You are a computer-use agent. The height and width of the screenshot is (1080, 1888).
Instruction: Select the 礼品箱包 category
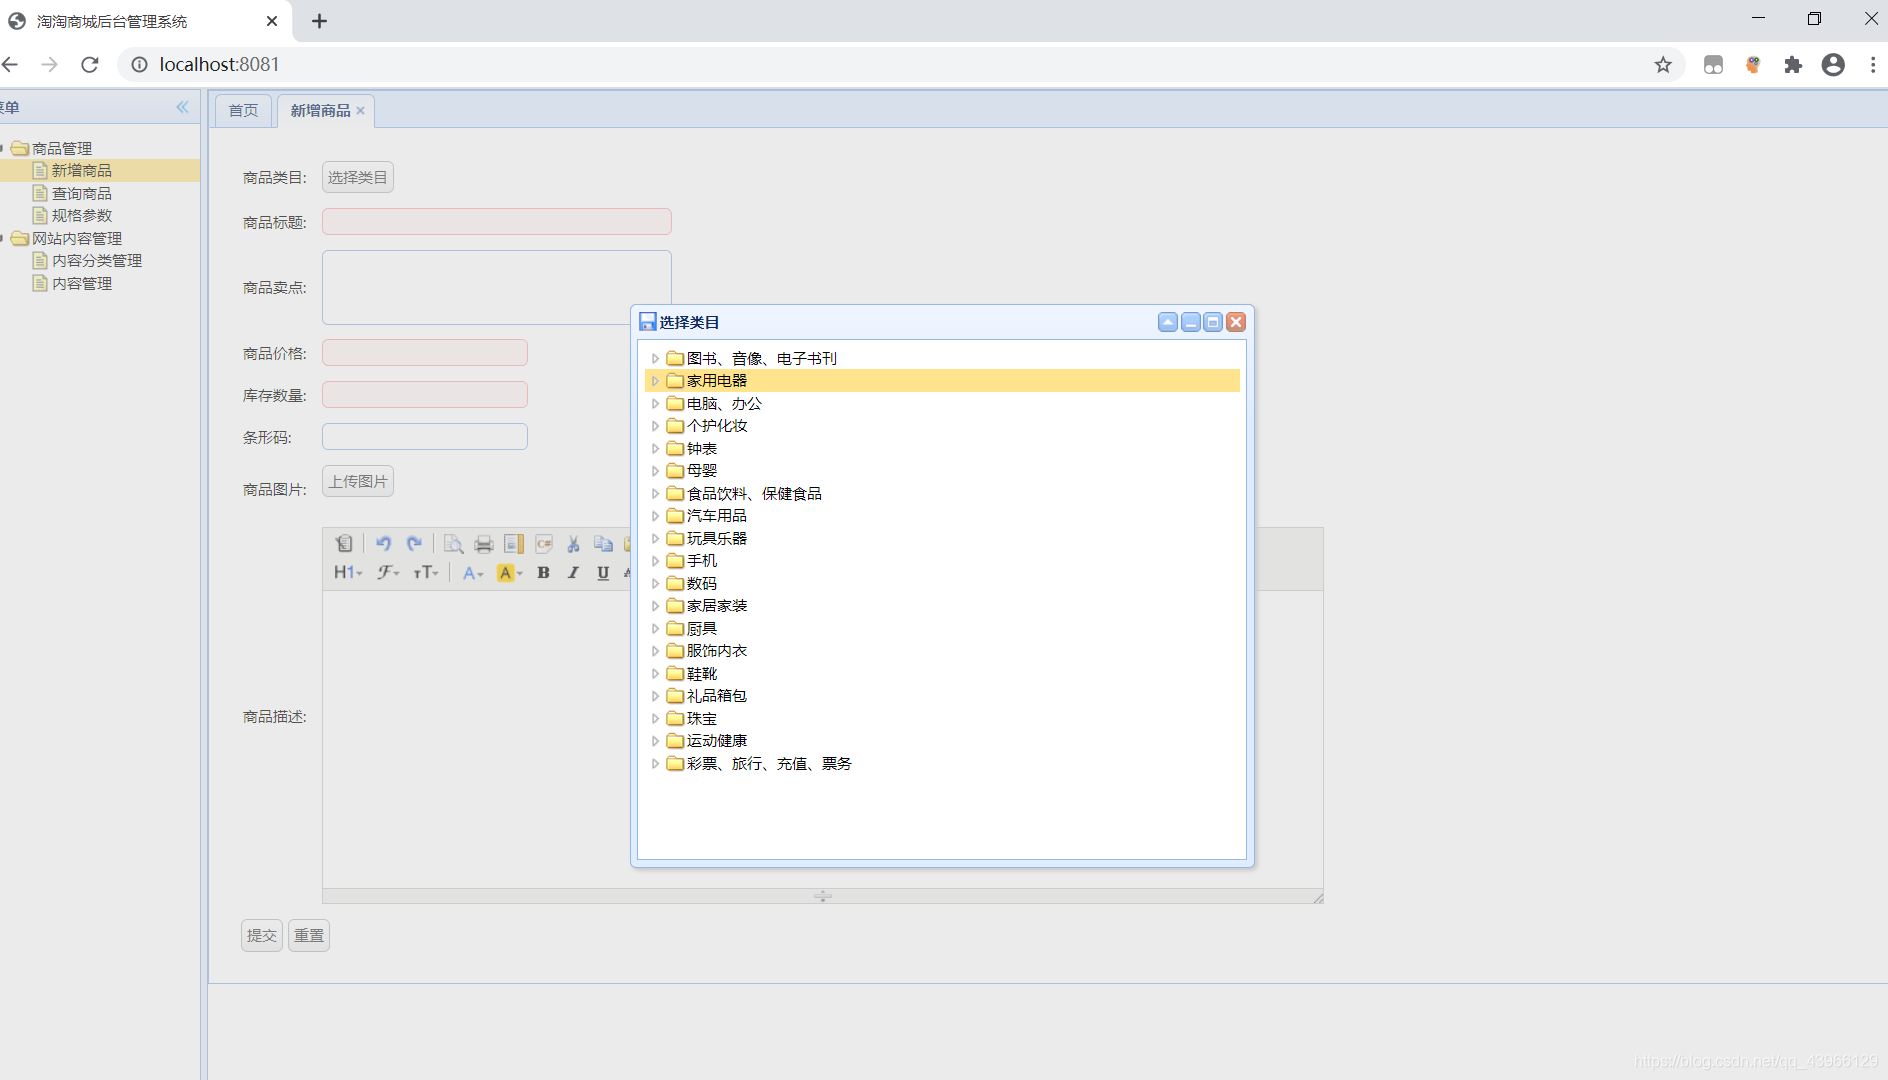coord(717,696)
